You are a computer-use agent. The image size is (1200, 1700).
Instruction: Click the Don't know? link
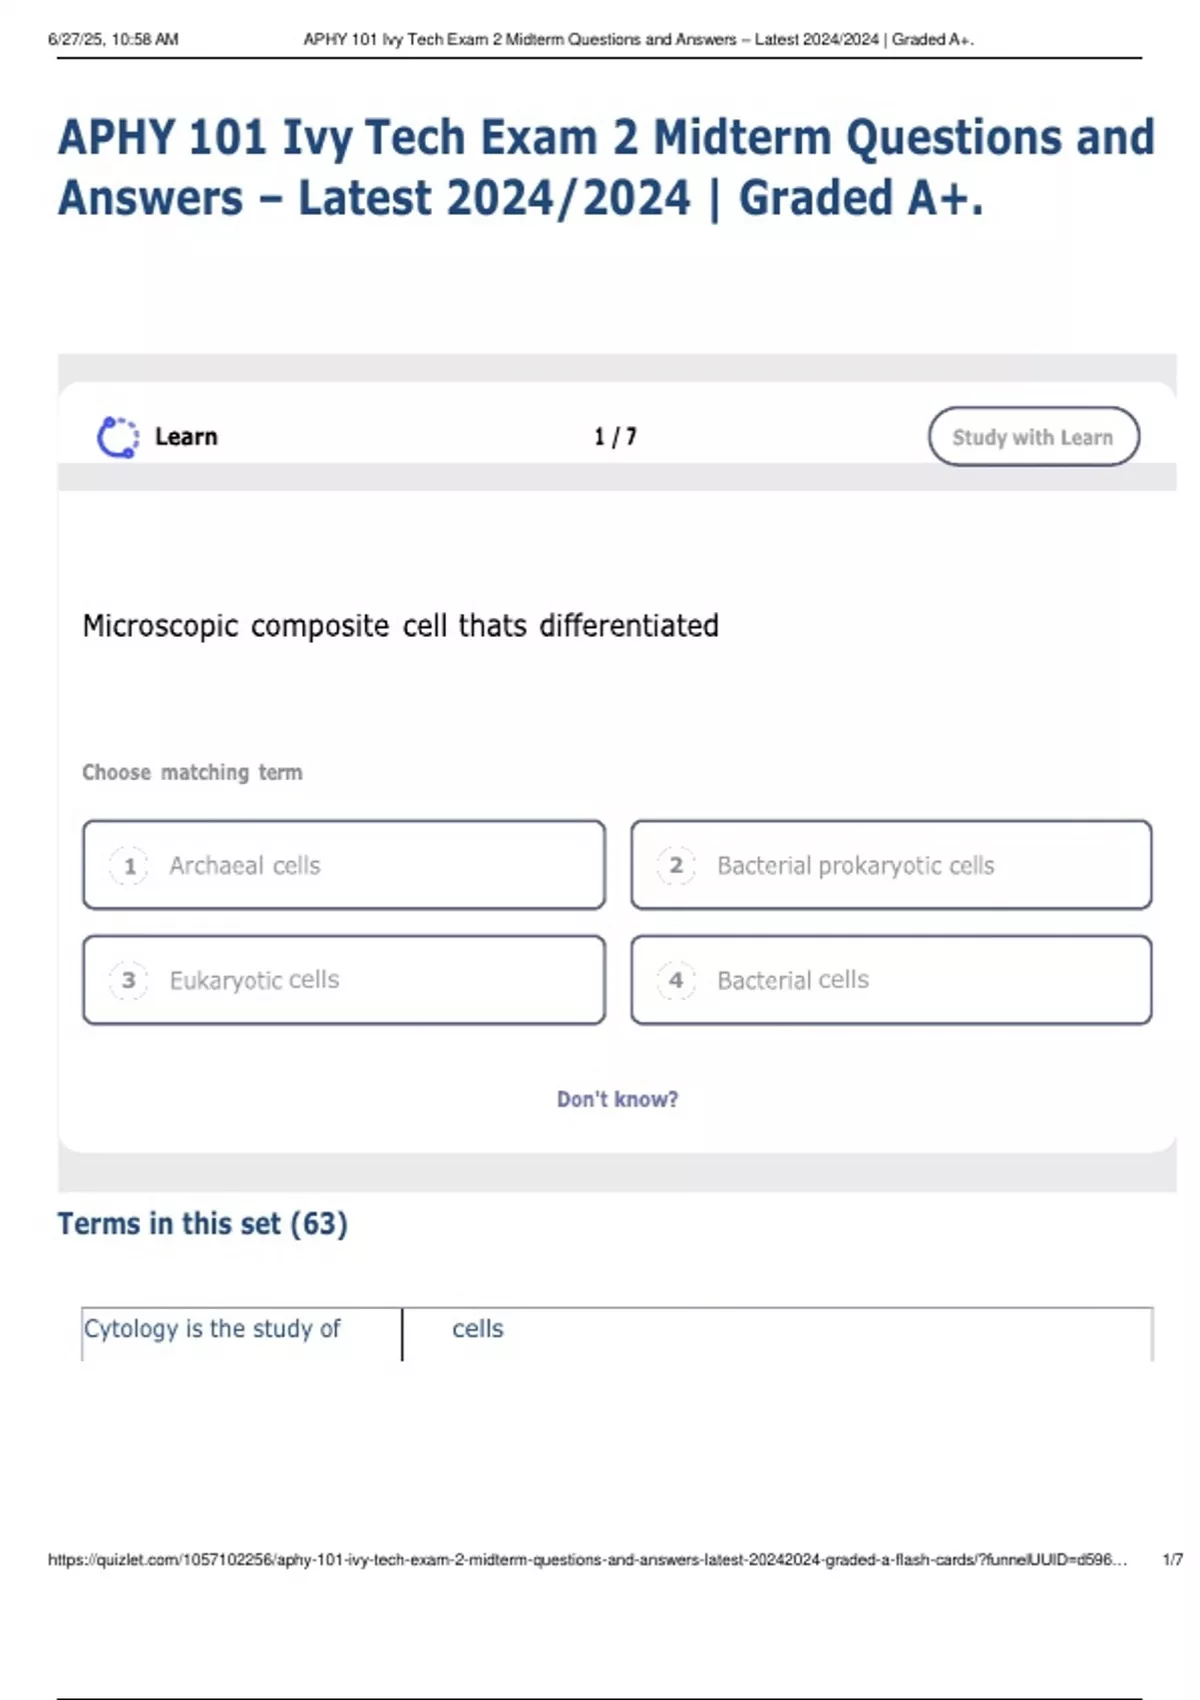[x=617, y=1099]
